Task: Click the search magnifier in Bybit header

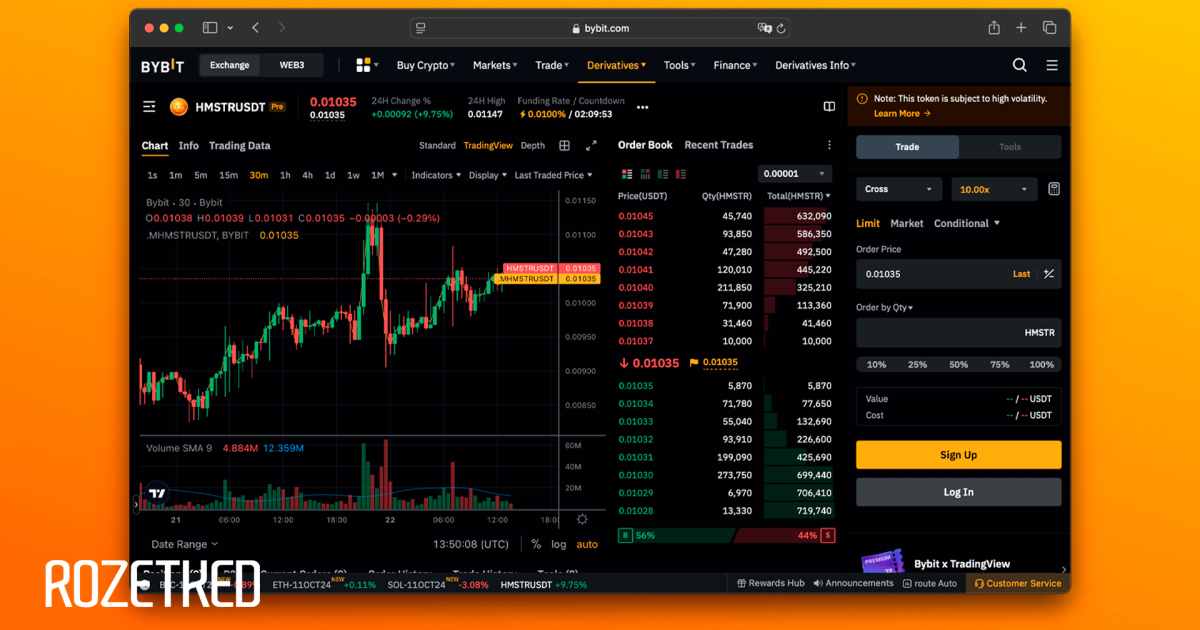Action: pyautogui.click(x=1019, y=65)
